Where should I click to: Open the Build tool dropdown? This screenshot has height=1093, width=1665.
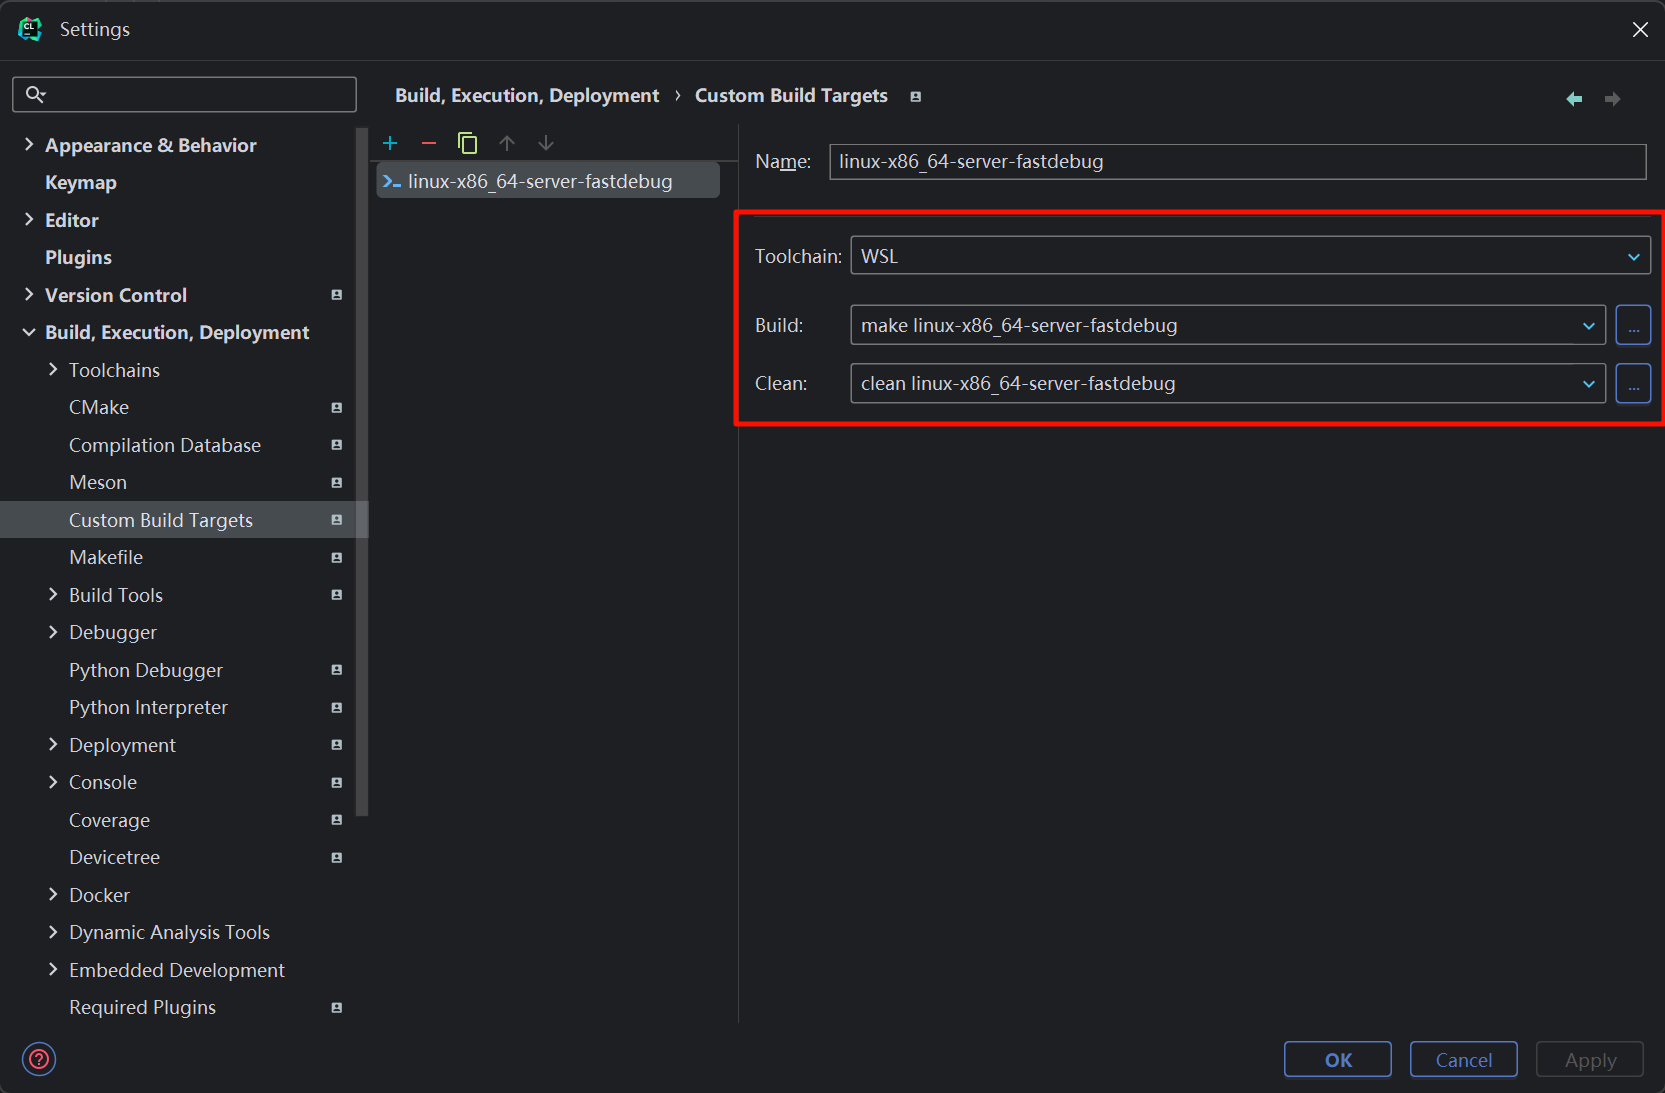pyautogui.click(x=1228, y=325)
